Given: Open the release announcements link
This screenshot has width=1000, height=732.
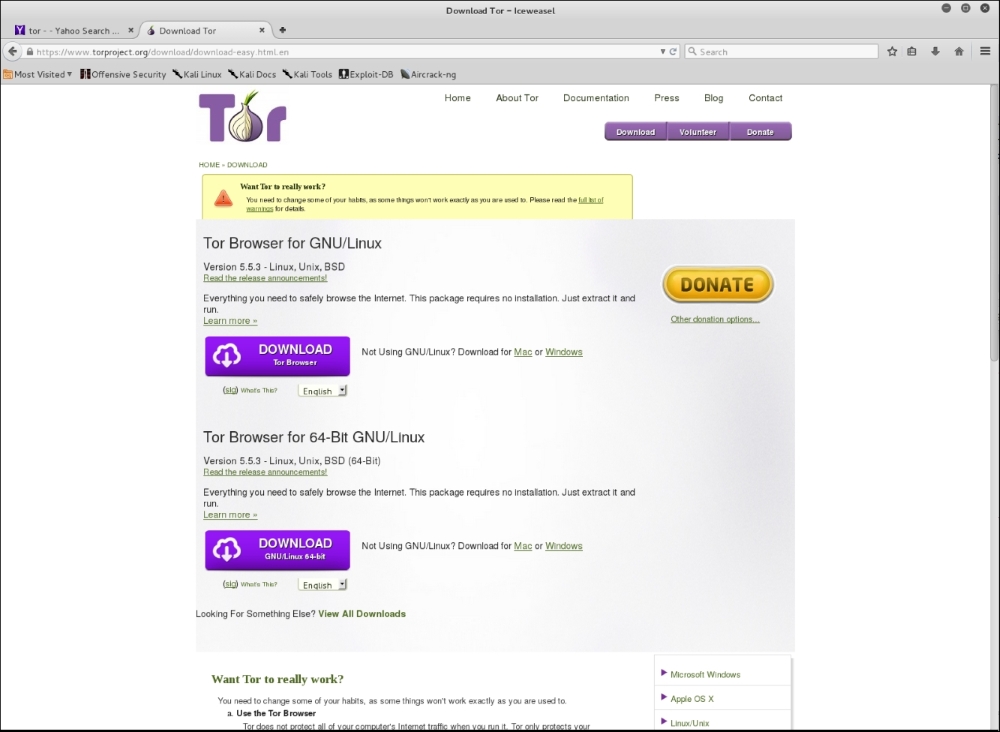Looking at the screenshot, I should [265, 278].
